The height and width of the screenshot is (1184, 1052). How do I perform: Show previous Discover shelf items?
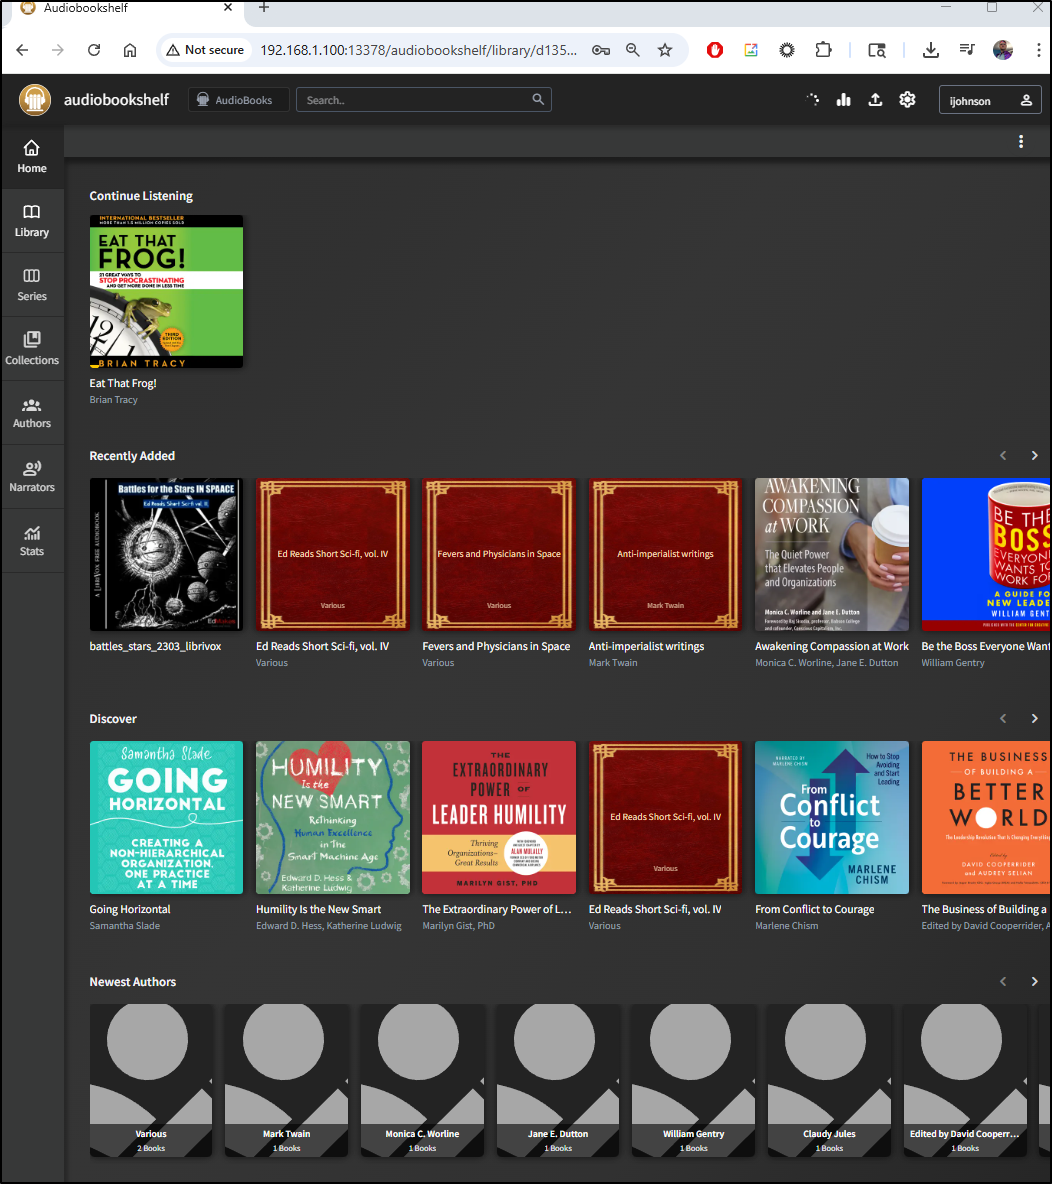coord(1003,718)
